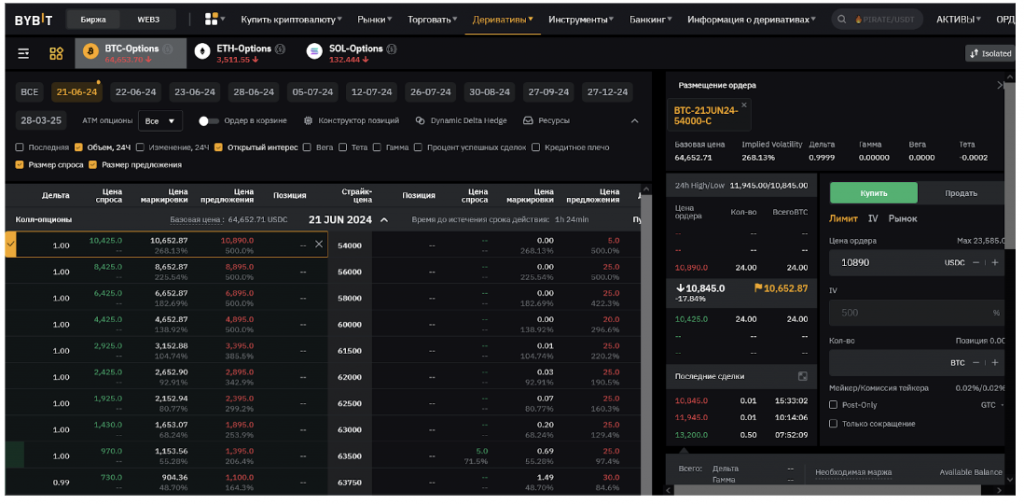Click the yellow grid layout icon
The height and width of the screenshot is (504, 1024).
(56, 53)
